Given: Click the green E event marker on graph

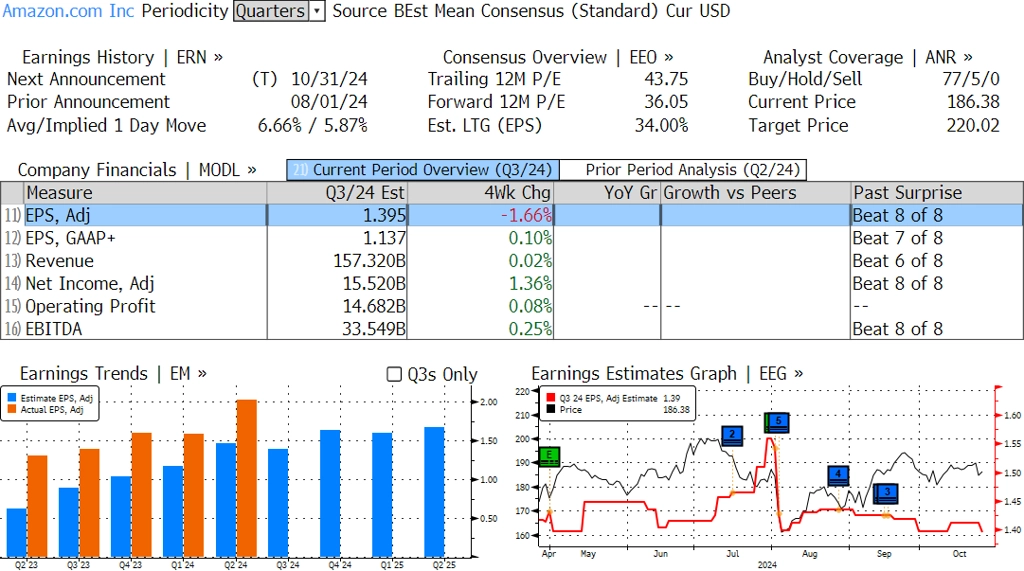Looking at the screenshot, I should tap(549, 456).
